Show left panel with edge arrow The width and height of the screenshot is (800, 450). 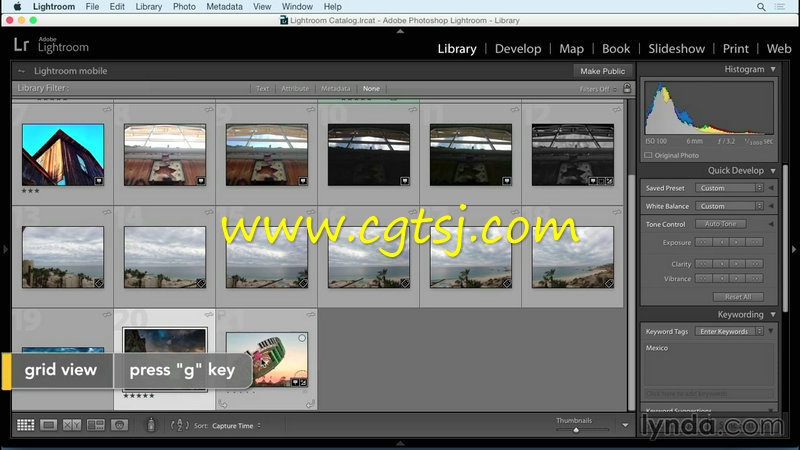pyautogui.click(x=5, y=249)
